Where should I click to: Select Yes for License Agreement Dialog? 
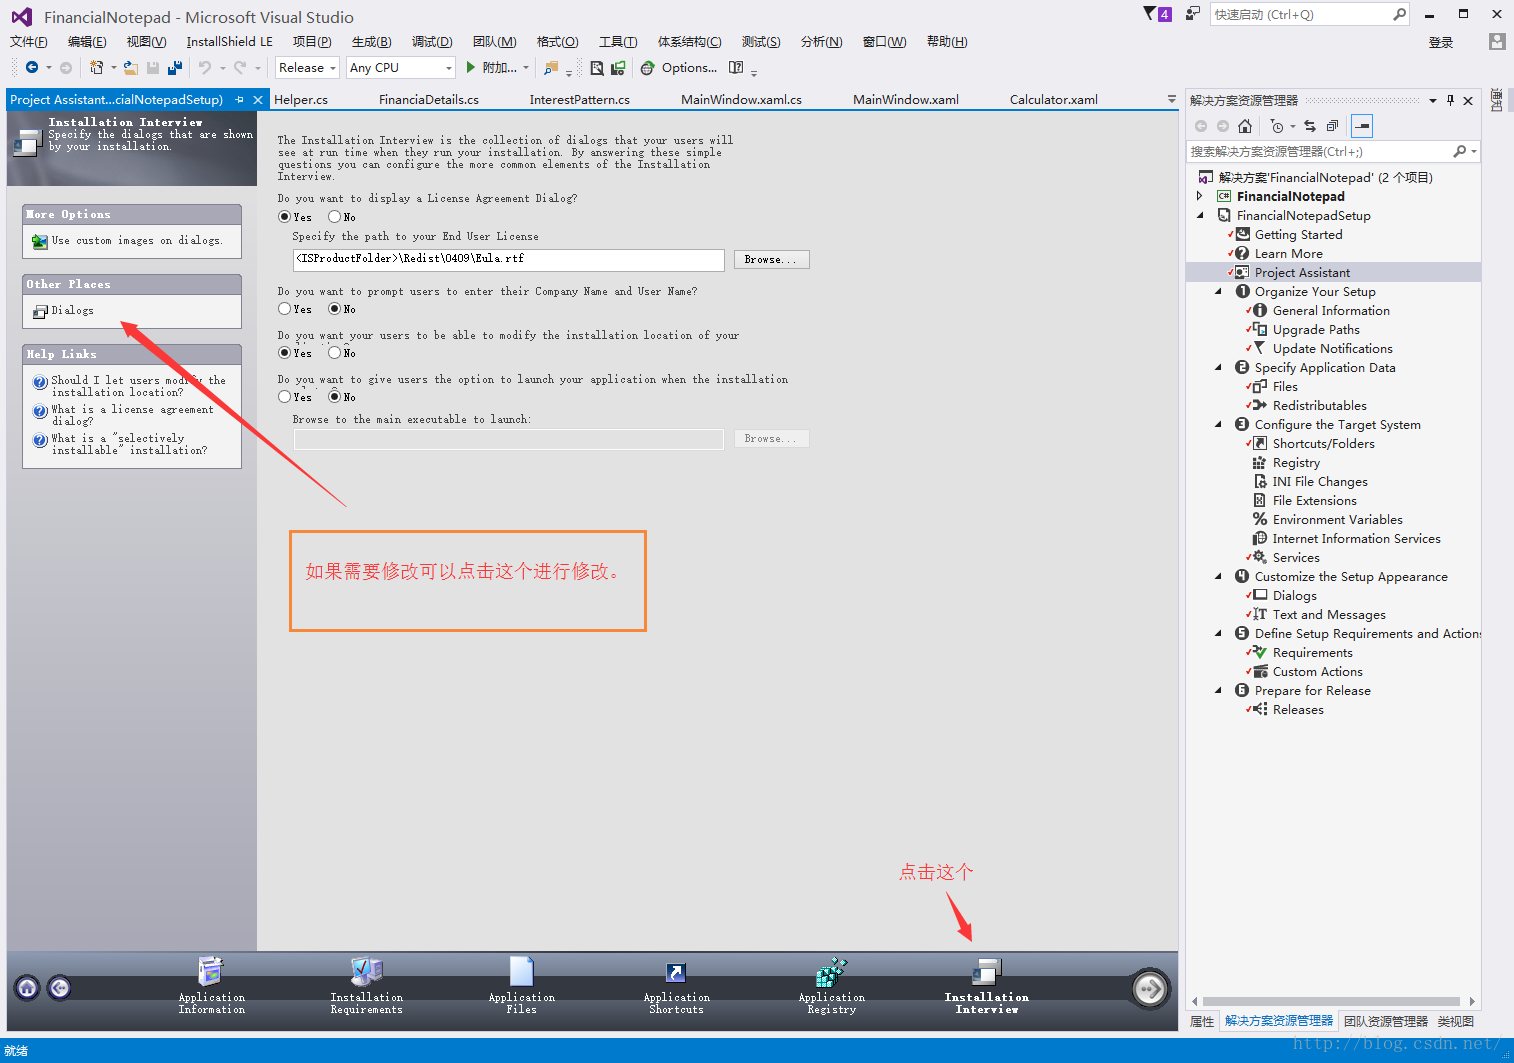point(285,217)
